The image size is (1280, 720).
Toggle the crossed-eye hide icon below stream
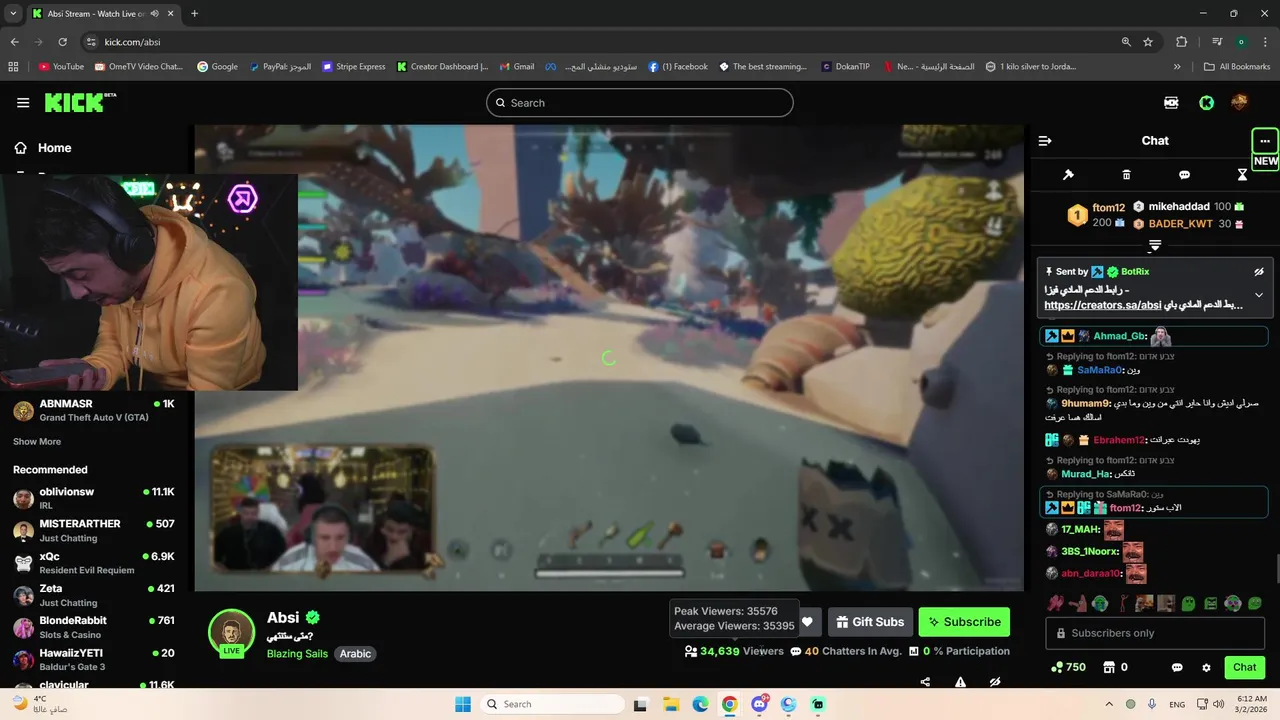[x=995, y=682]
